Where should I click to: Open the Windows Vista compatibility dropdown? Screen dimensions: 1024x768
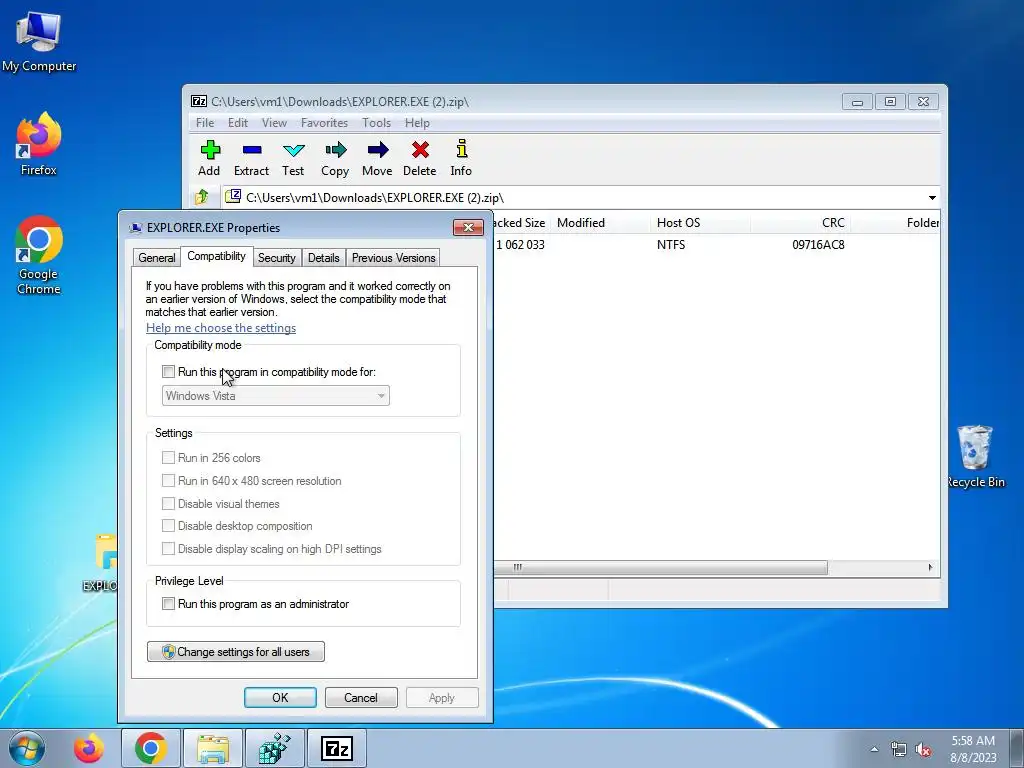(276, 396)
